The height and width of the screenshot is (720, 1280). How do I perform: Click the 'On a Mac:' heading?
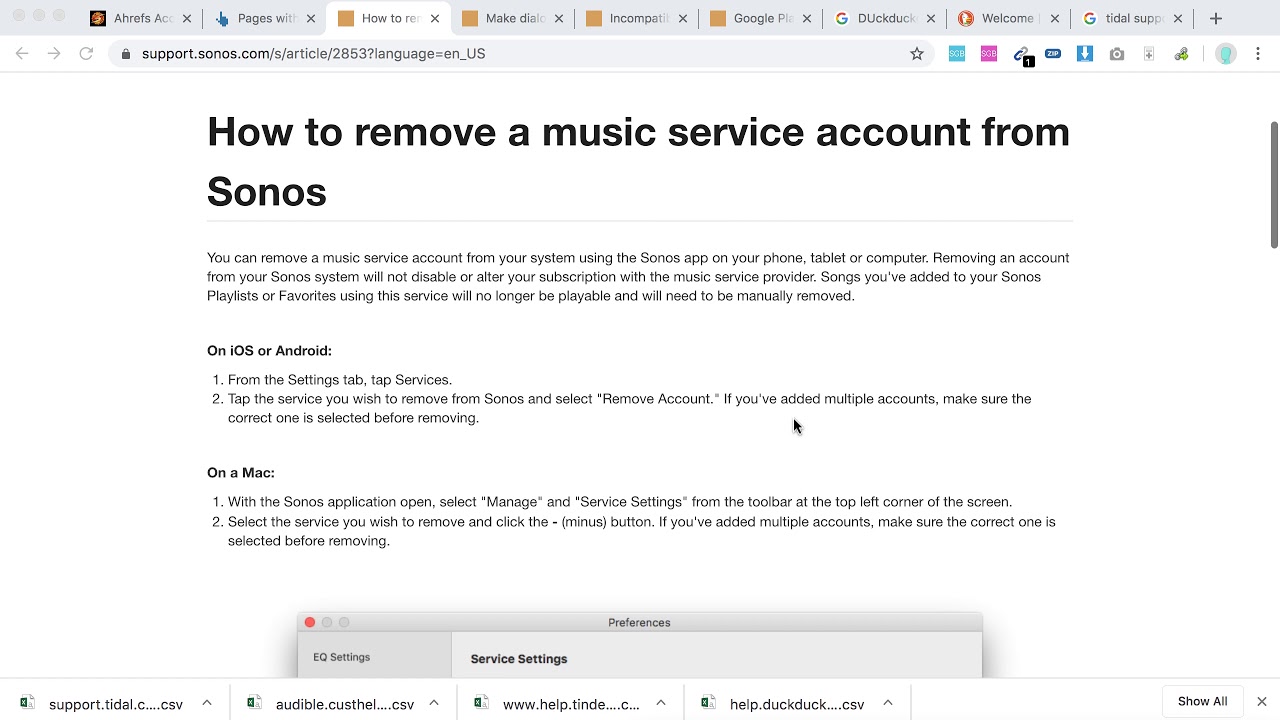[x=241, y=473]
